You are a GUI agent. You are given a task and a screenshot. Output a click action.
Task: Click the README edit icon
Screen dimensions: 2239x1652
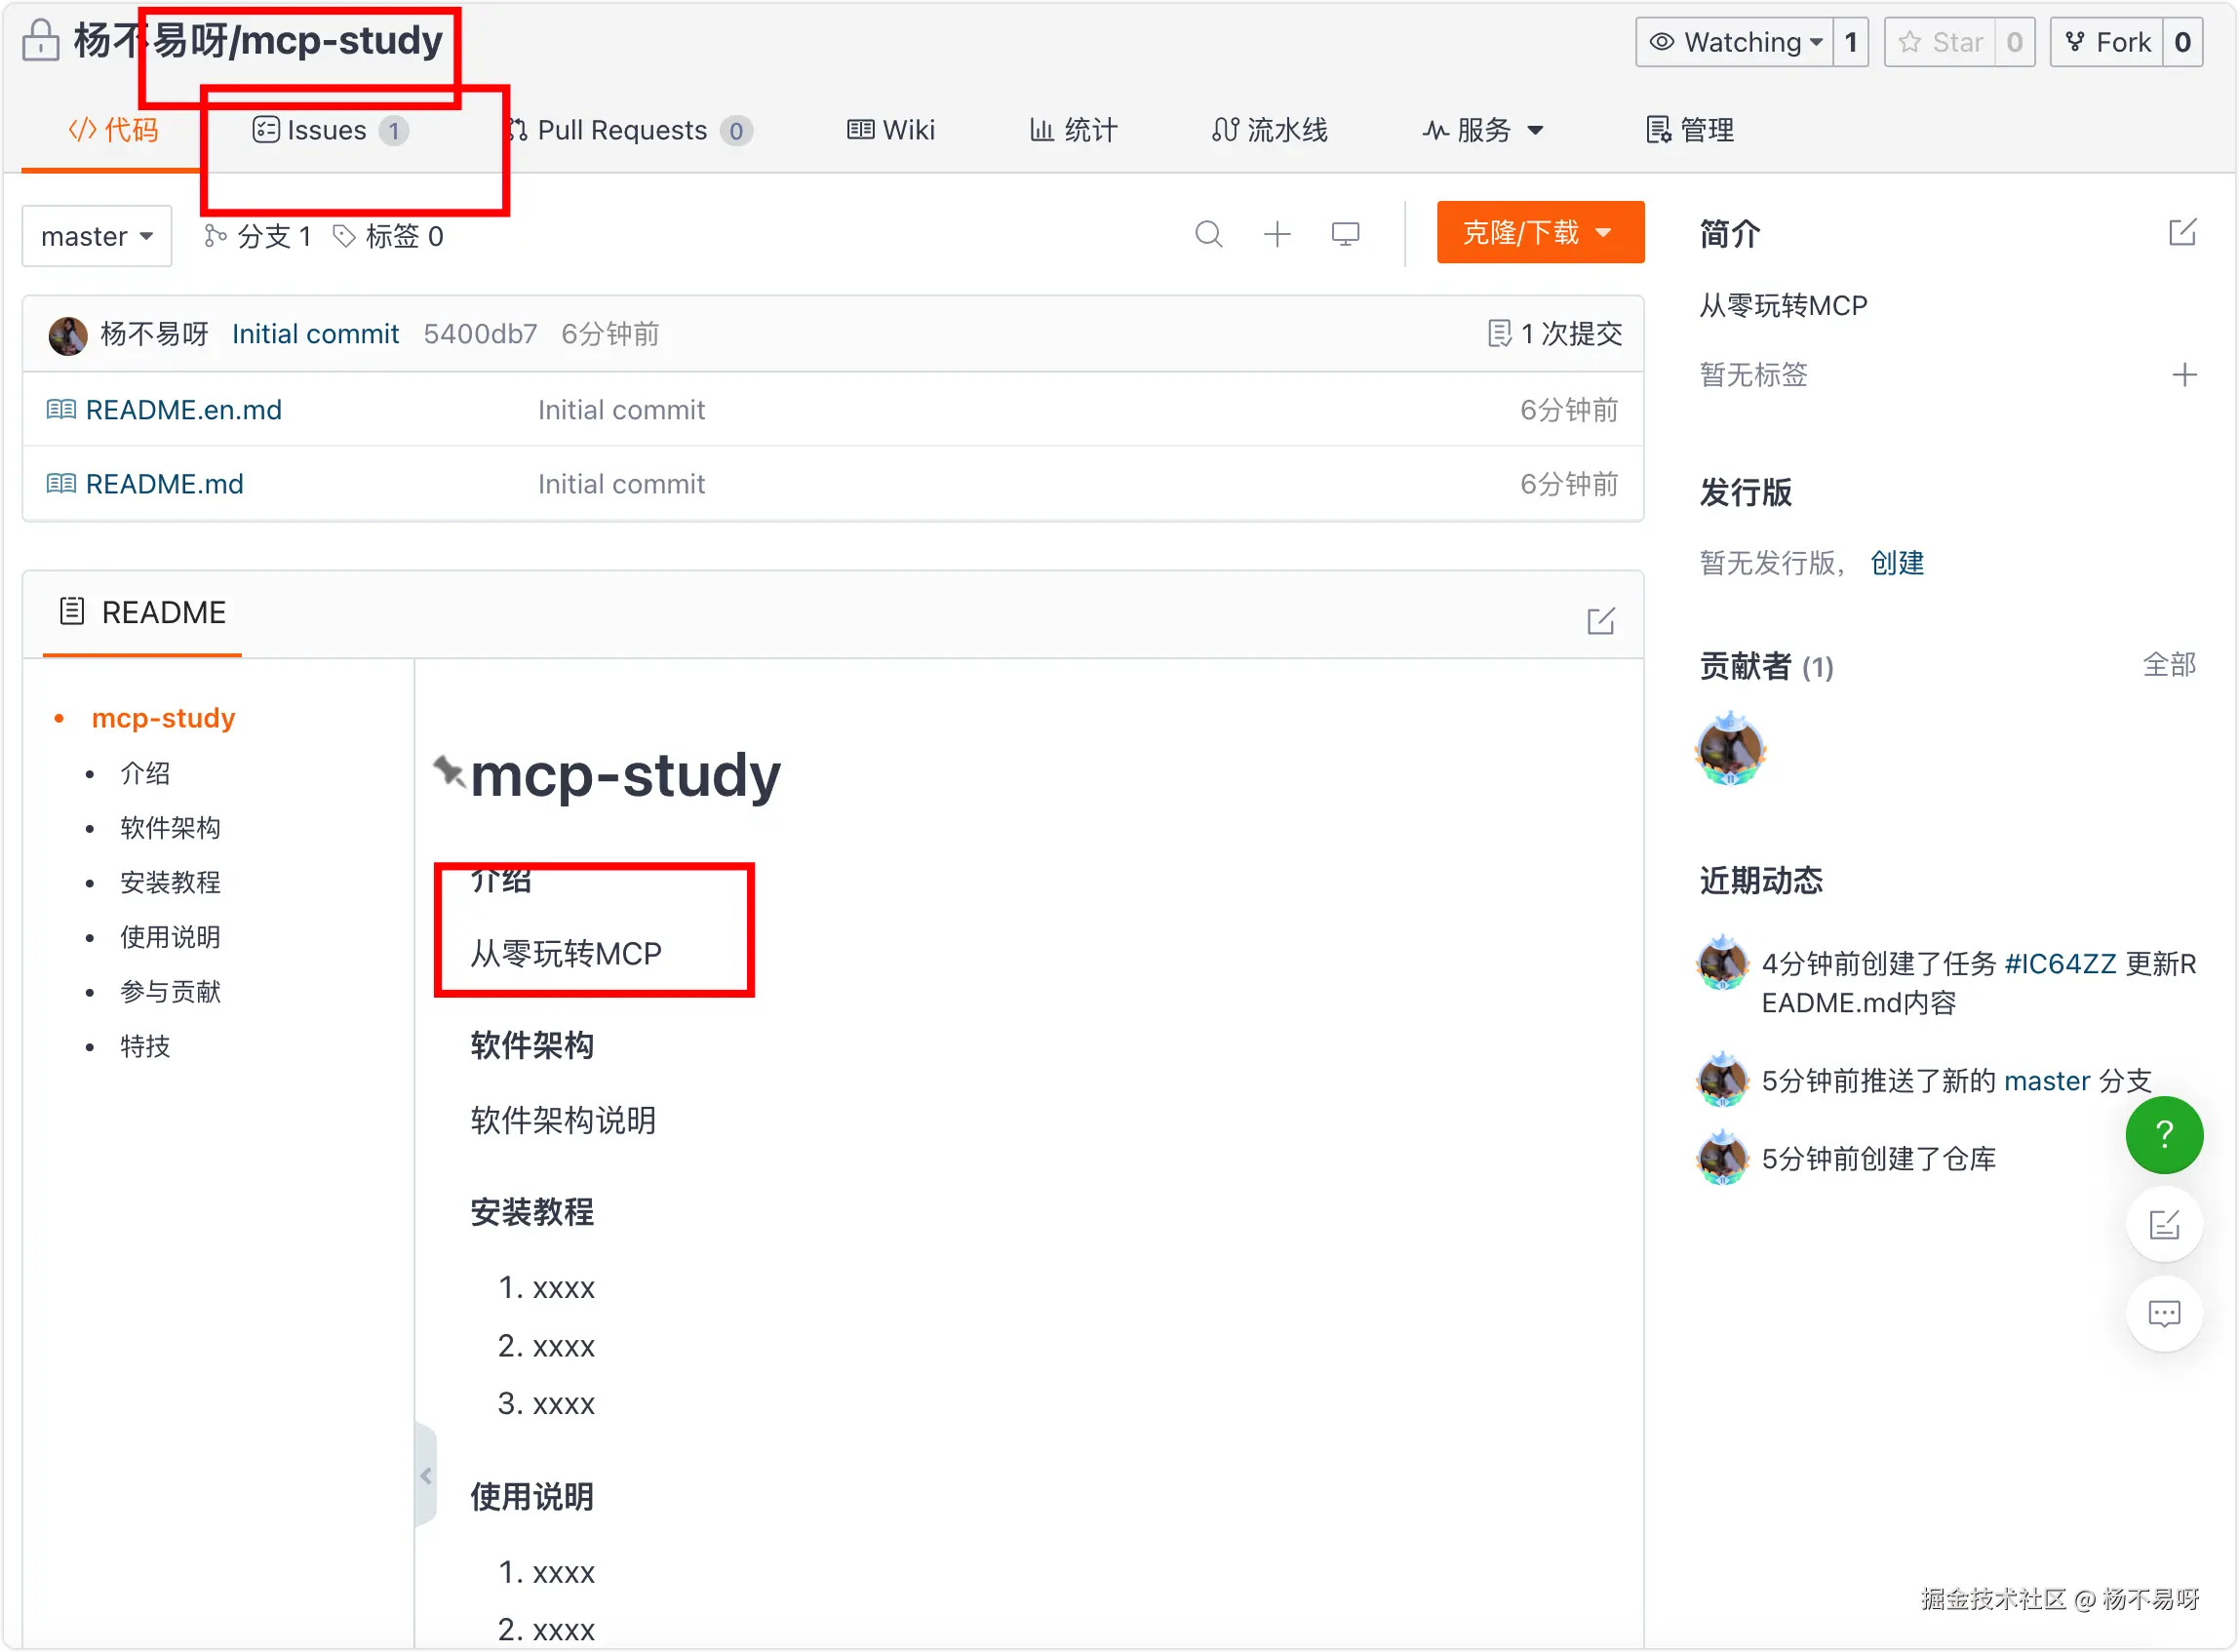pos(1600,621)
